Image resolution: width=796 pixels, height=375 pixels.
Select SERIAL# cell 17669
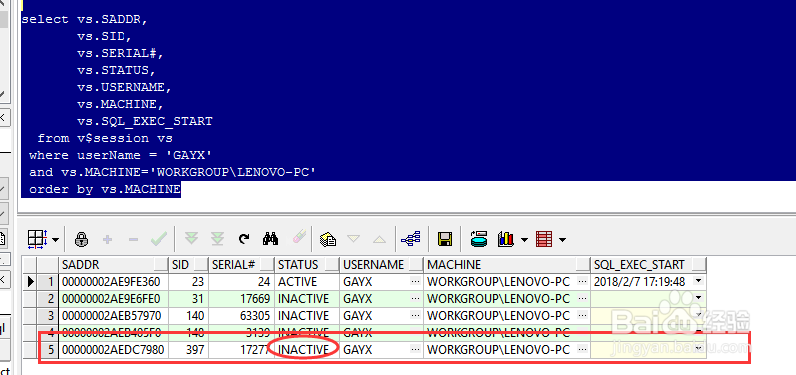241,298
